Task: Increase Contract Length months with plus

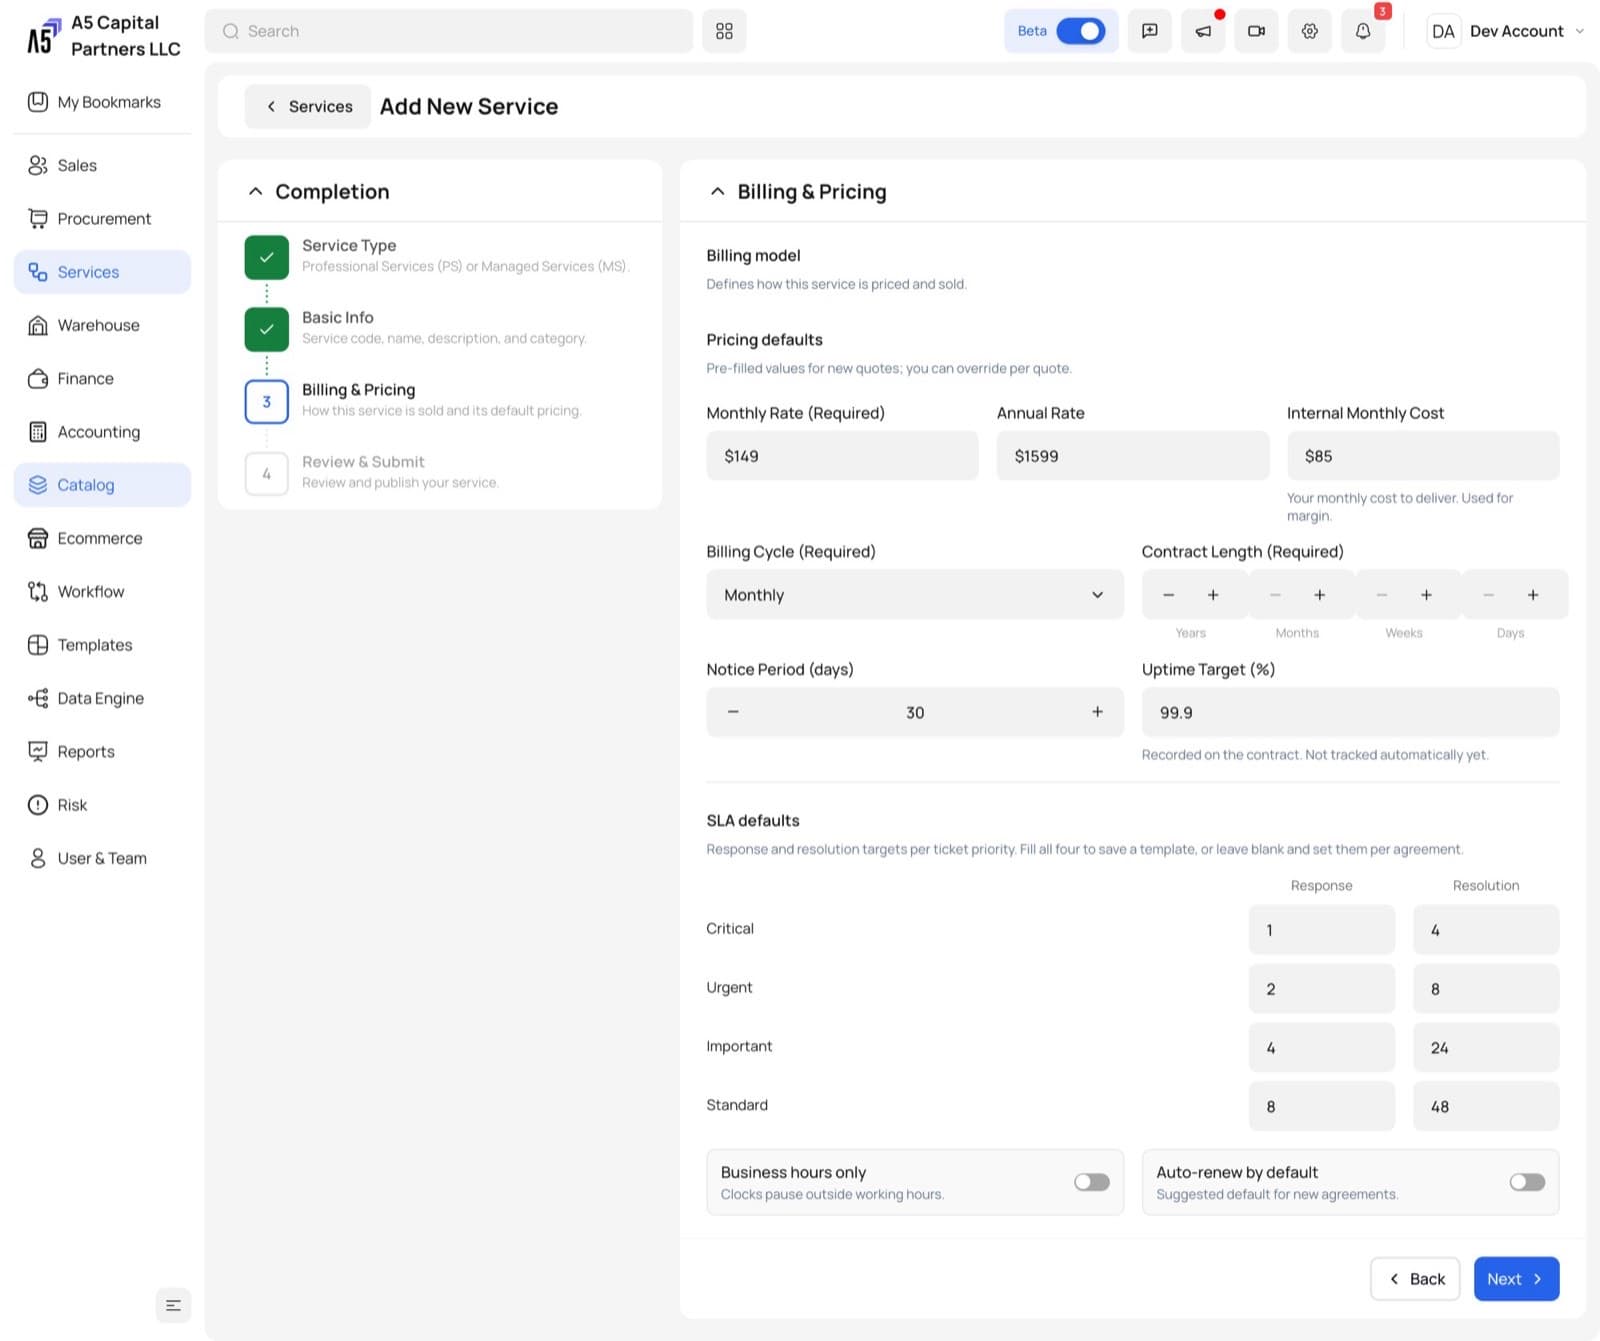Action: click(1320, 595)
